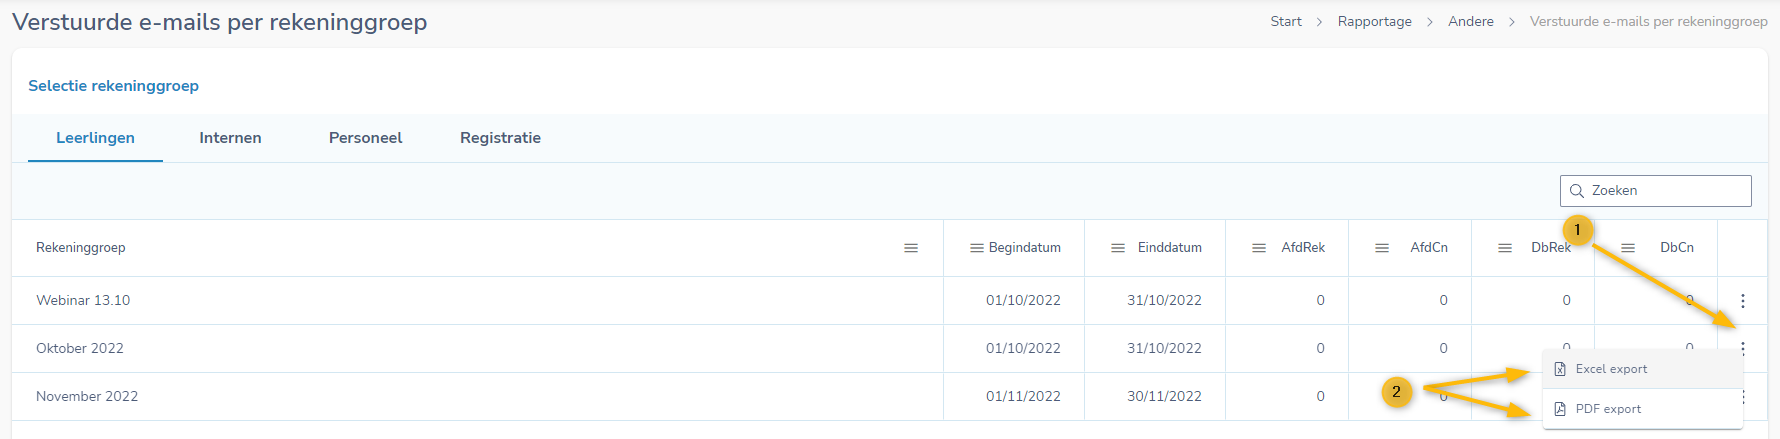
Task: Open the Oktober 2022 row actions menu
Action: pyautogui.click(x=1743, y=348)
